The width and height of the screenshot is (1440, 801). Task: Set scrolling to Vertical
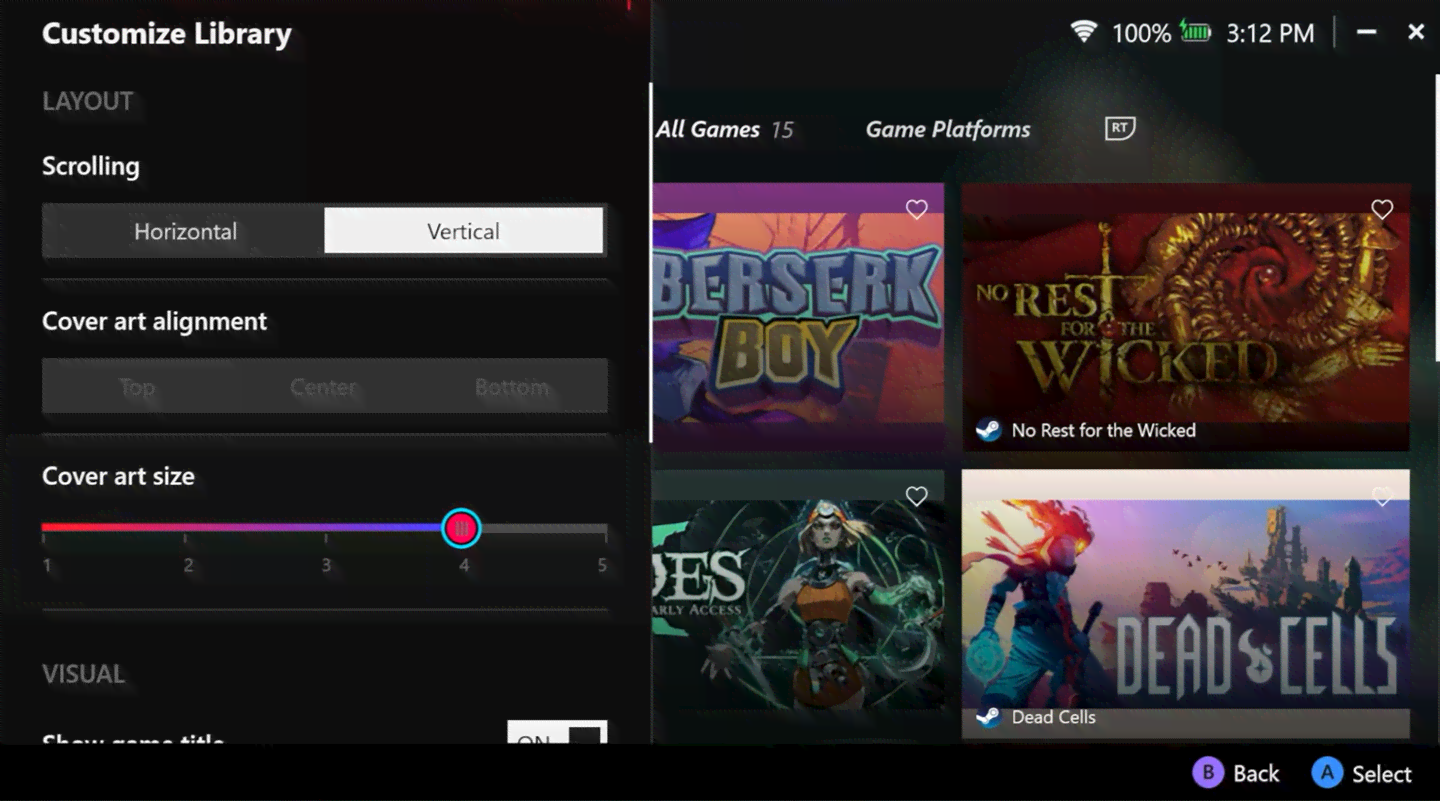pyautogui.click(x=464, y=231)
